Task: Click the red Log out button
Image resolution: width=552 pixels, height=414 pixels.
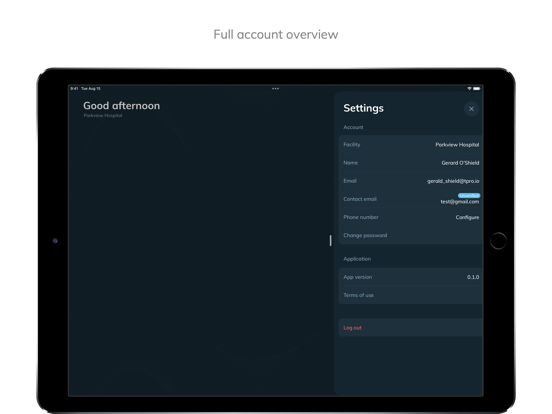Action: (410, 328)
